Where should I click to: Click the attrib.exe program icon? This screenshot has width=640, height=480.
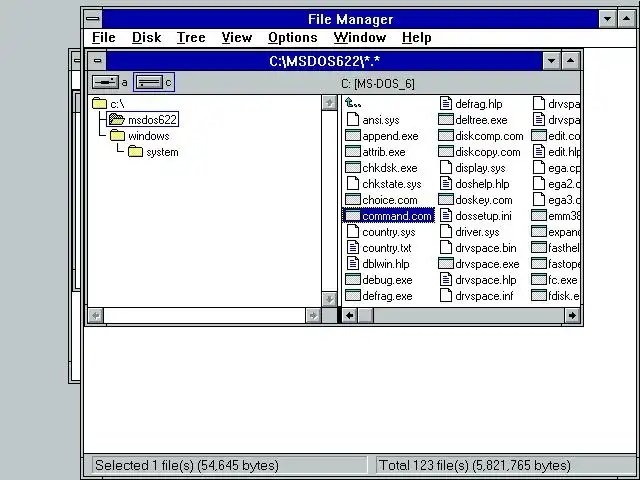click(x=353, y=151)
